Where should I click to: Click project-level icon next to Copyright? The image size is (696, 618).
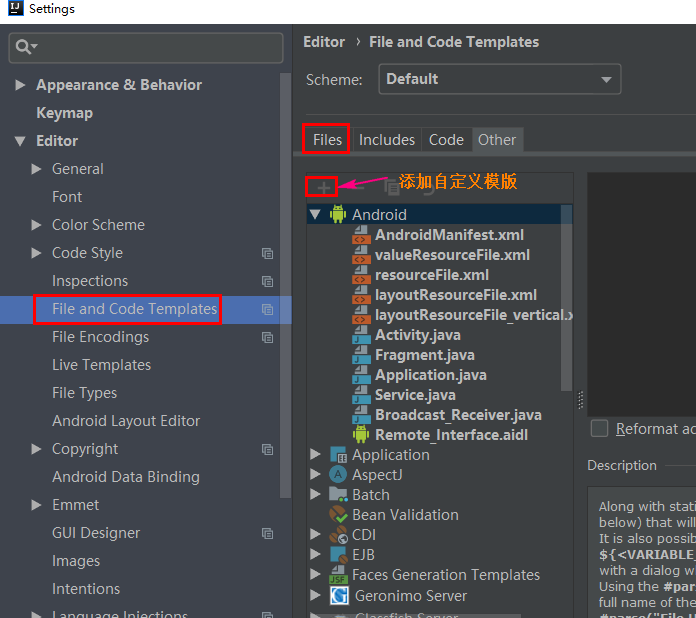click(267, 449)
